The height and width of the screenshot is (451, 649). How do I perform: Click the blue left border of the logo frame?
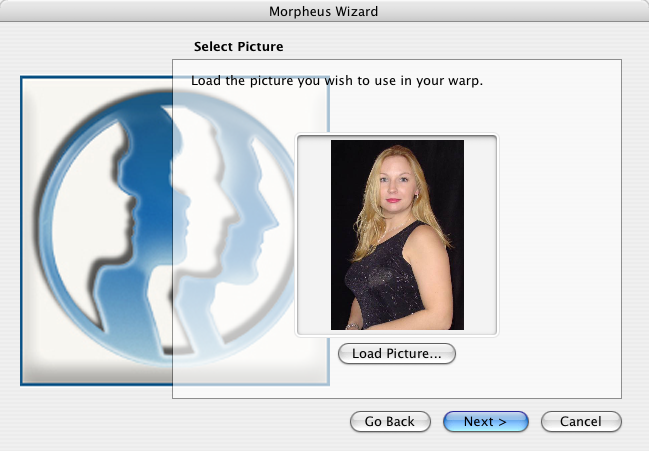pyautogui.click(x=21, y=230)
